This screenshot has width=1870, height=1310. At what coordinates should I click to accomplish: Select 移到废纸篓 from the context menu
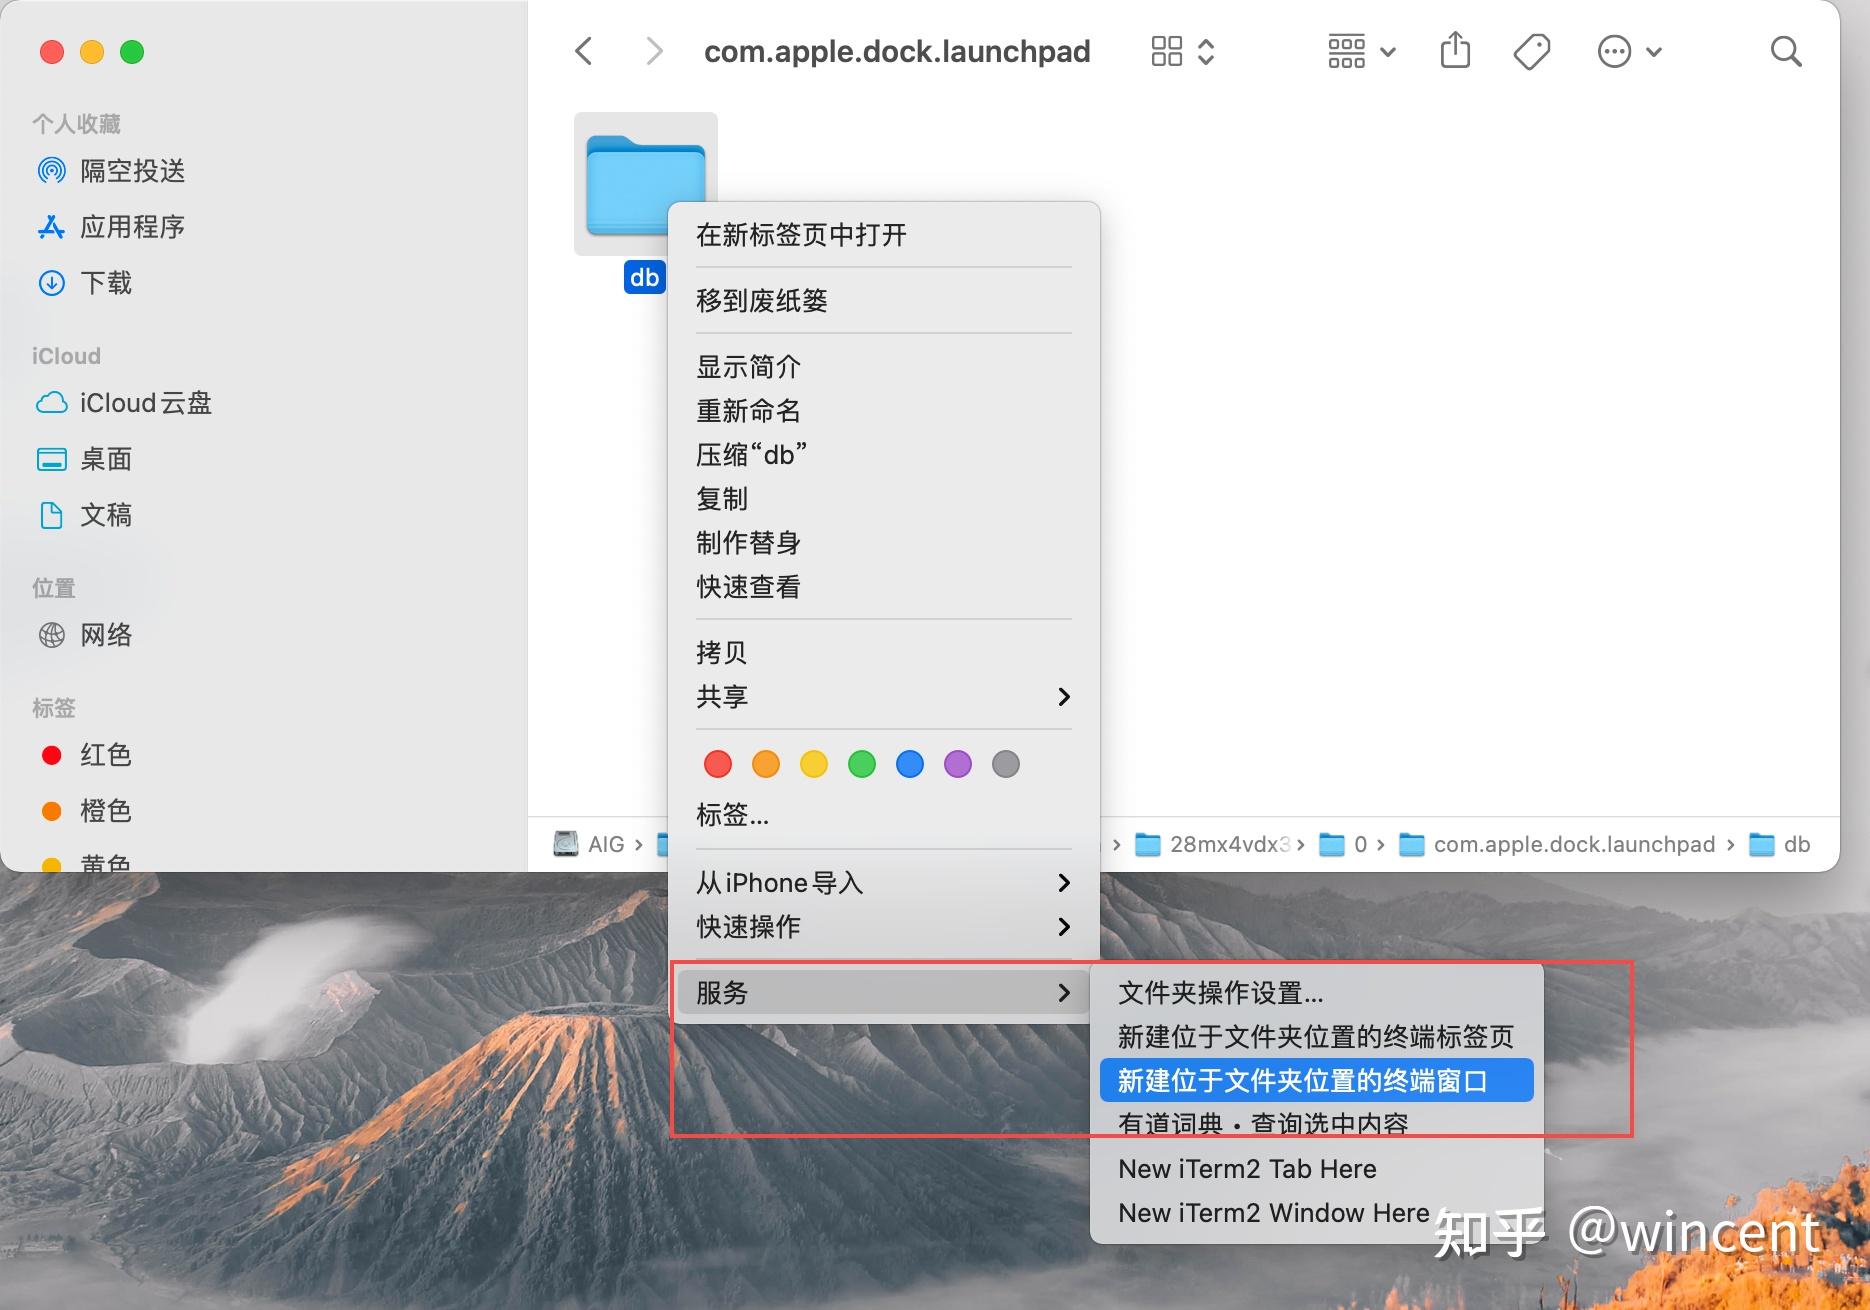coord(761,299)
